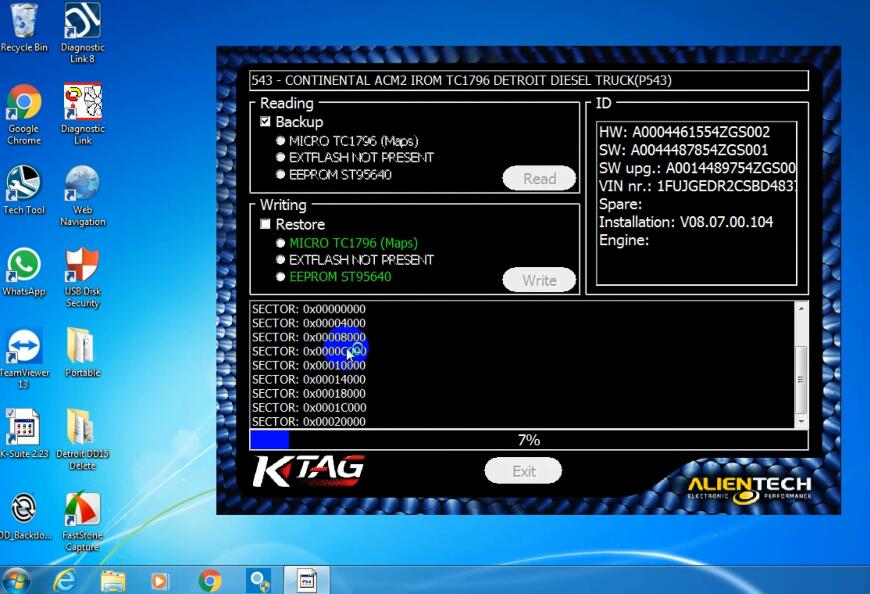Click log line SECTOR: 0x00014000

(x=308, y=379)
